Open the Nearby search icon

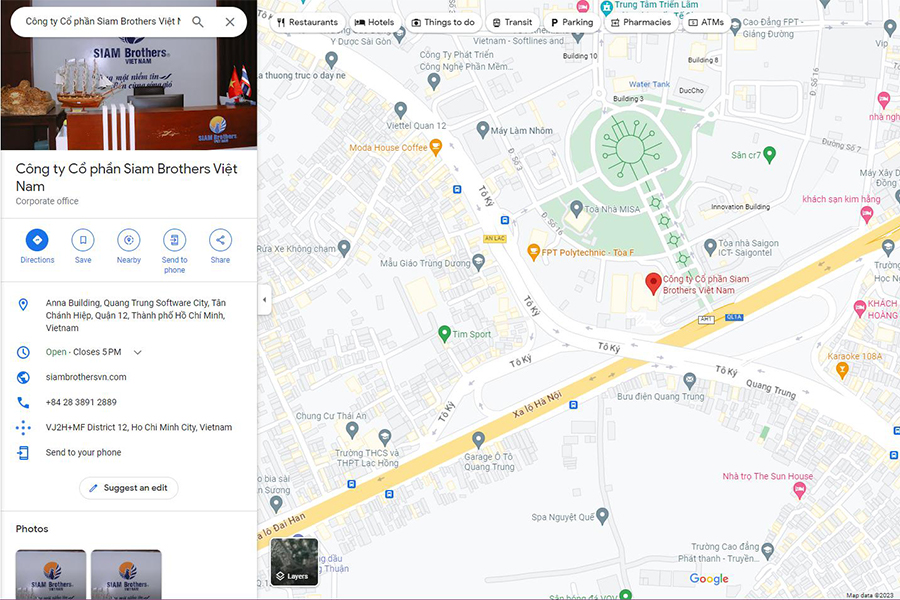[x=129, y=240]
